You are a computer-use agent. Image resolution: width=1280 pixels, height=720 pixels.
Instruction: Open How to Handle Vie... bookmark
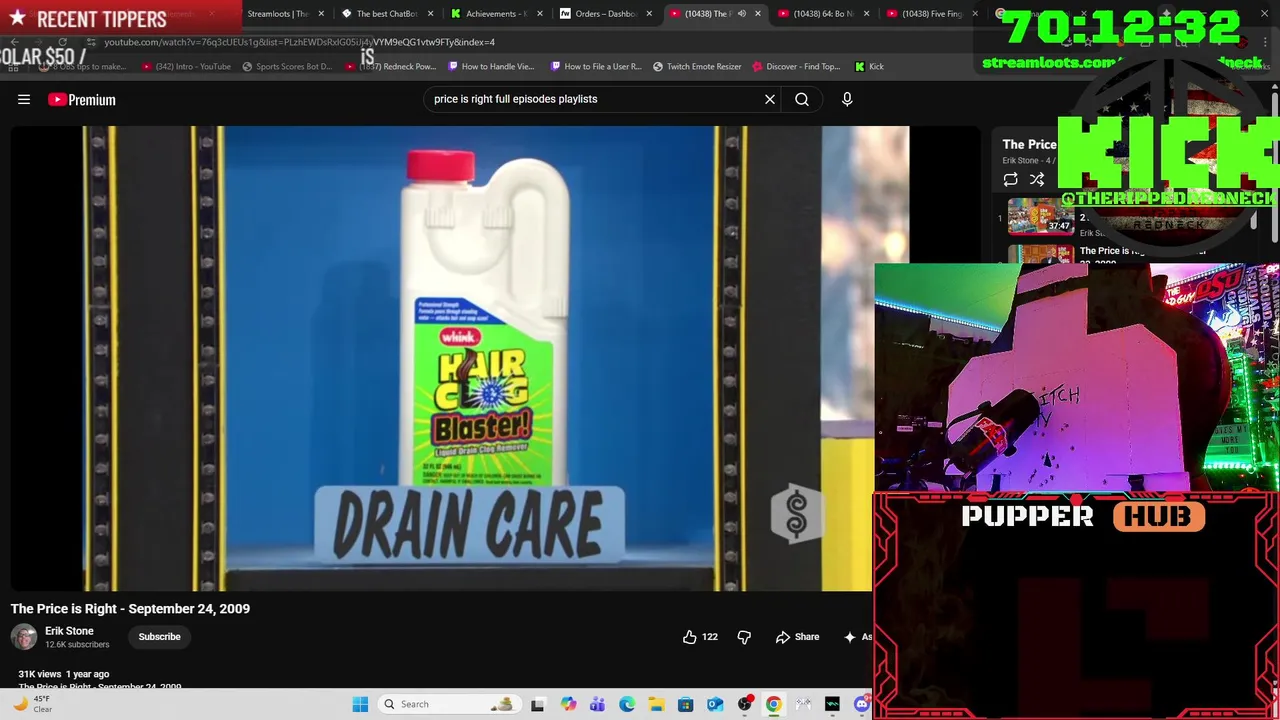(x=491, y=67)
